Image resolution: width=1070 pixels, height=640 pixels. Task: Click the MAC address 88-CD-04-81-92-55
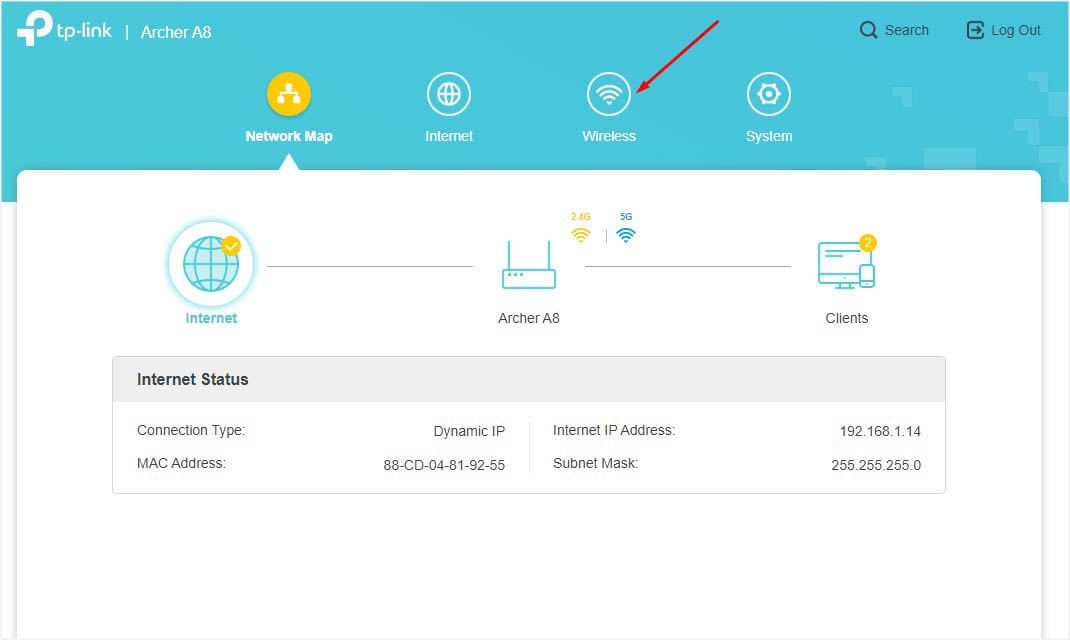(x=444, y=465)
